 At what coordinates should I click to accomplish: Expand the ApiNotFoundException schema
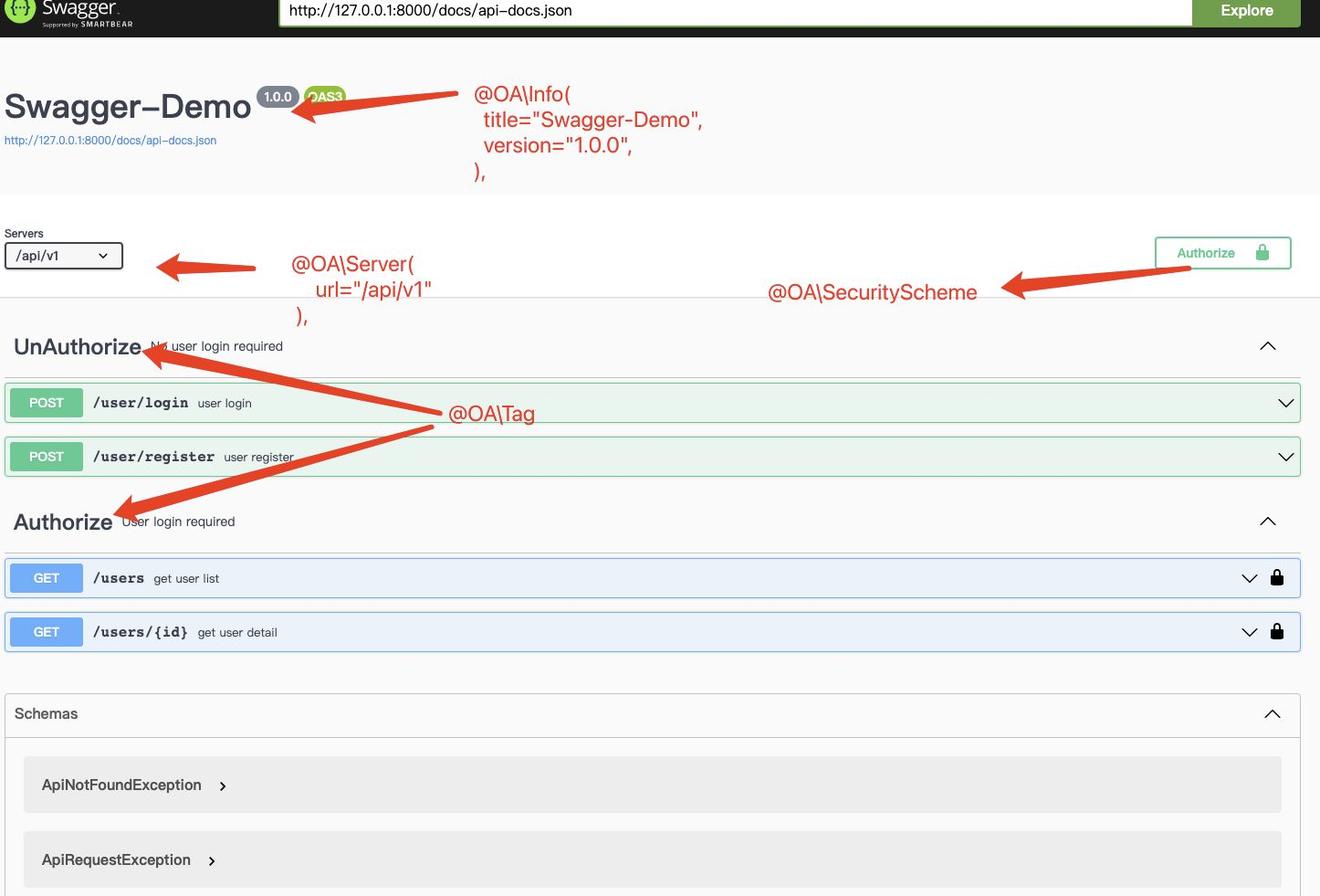[x=222, y=786]
